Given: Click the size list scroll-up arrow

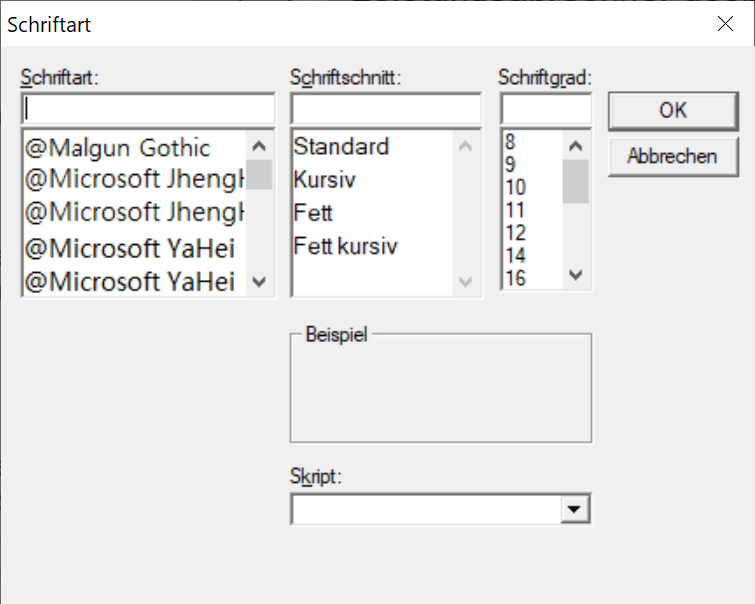Looking at the screenshot, I should click(575, 145).
